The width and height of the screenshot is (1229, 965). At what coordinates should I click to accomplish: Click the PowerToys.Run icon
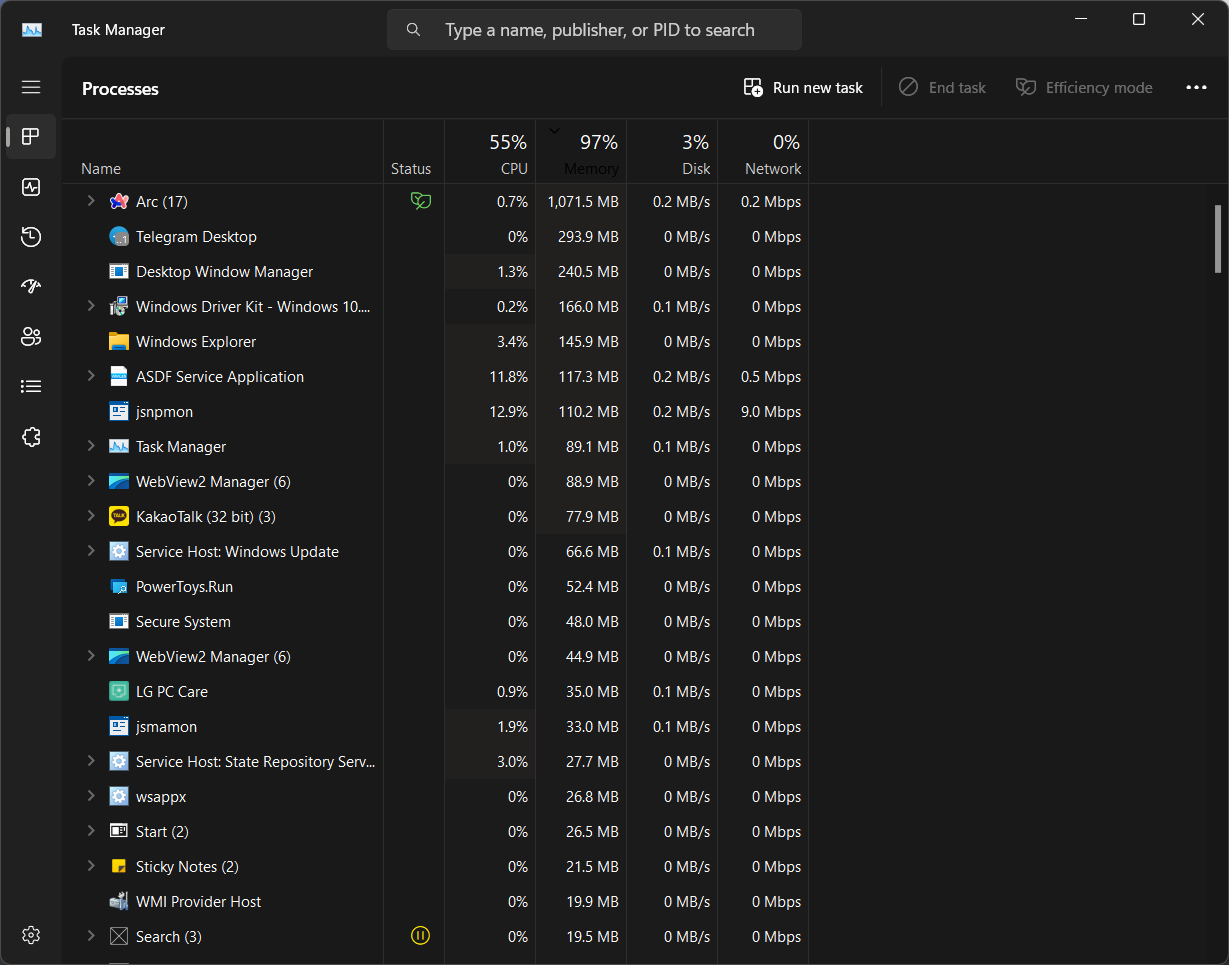tap(119, 586)
